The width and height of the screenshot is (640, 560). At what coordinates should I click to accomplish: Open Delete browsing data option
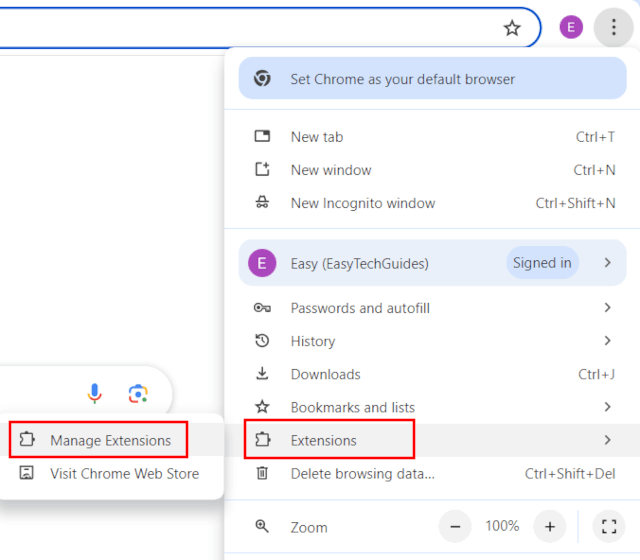click(x=362, y=473)
